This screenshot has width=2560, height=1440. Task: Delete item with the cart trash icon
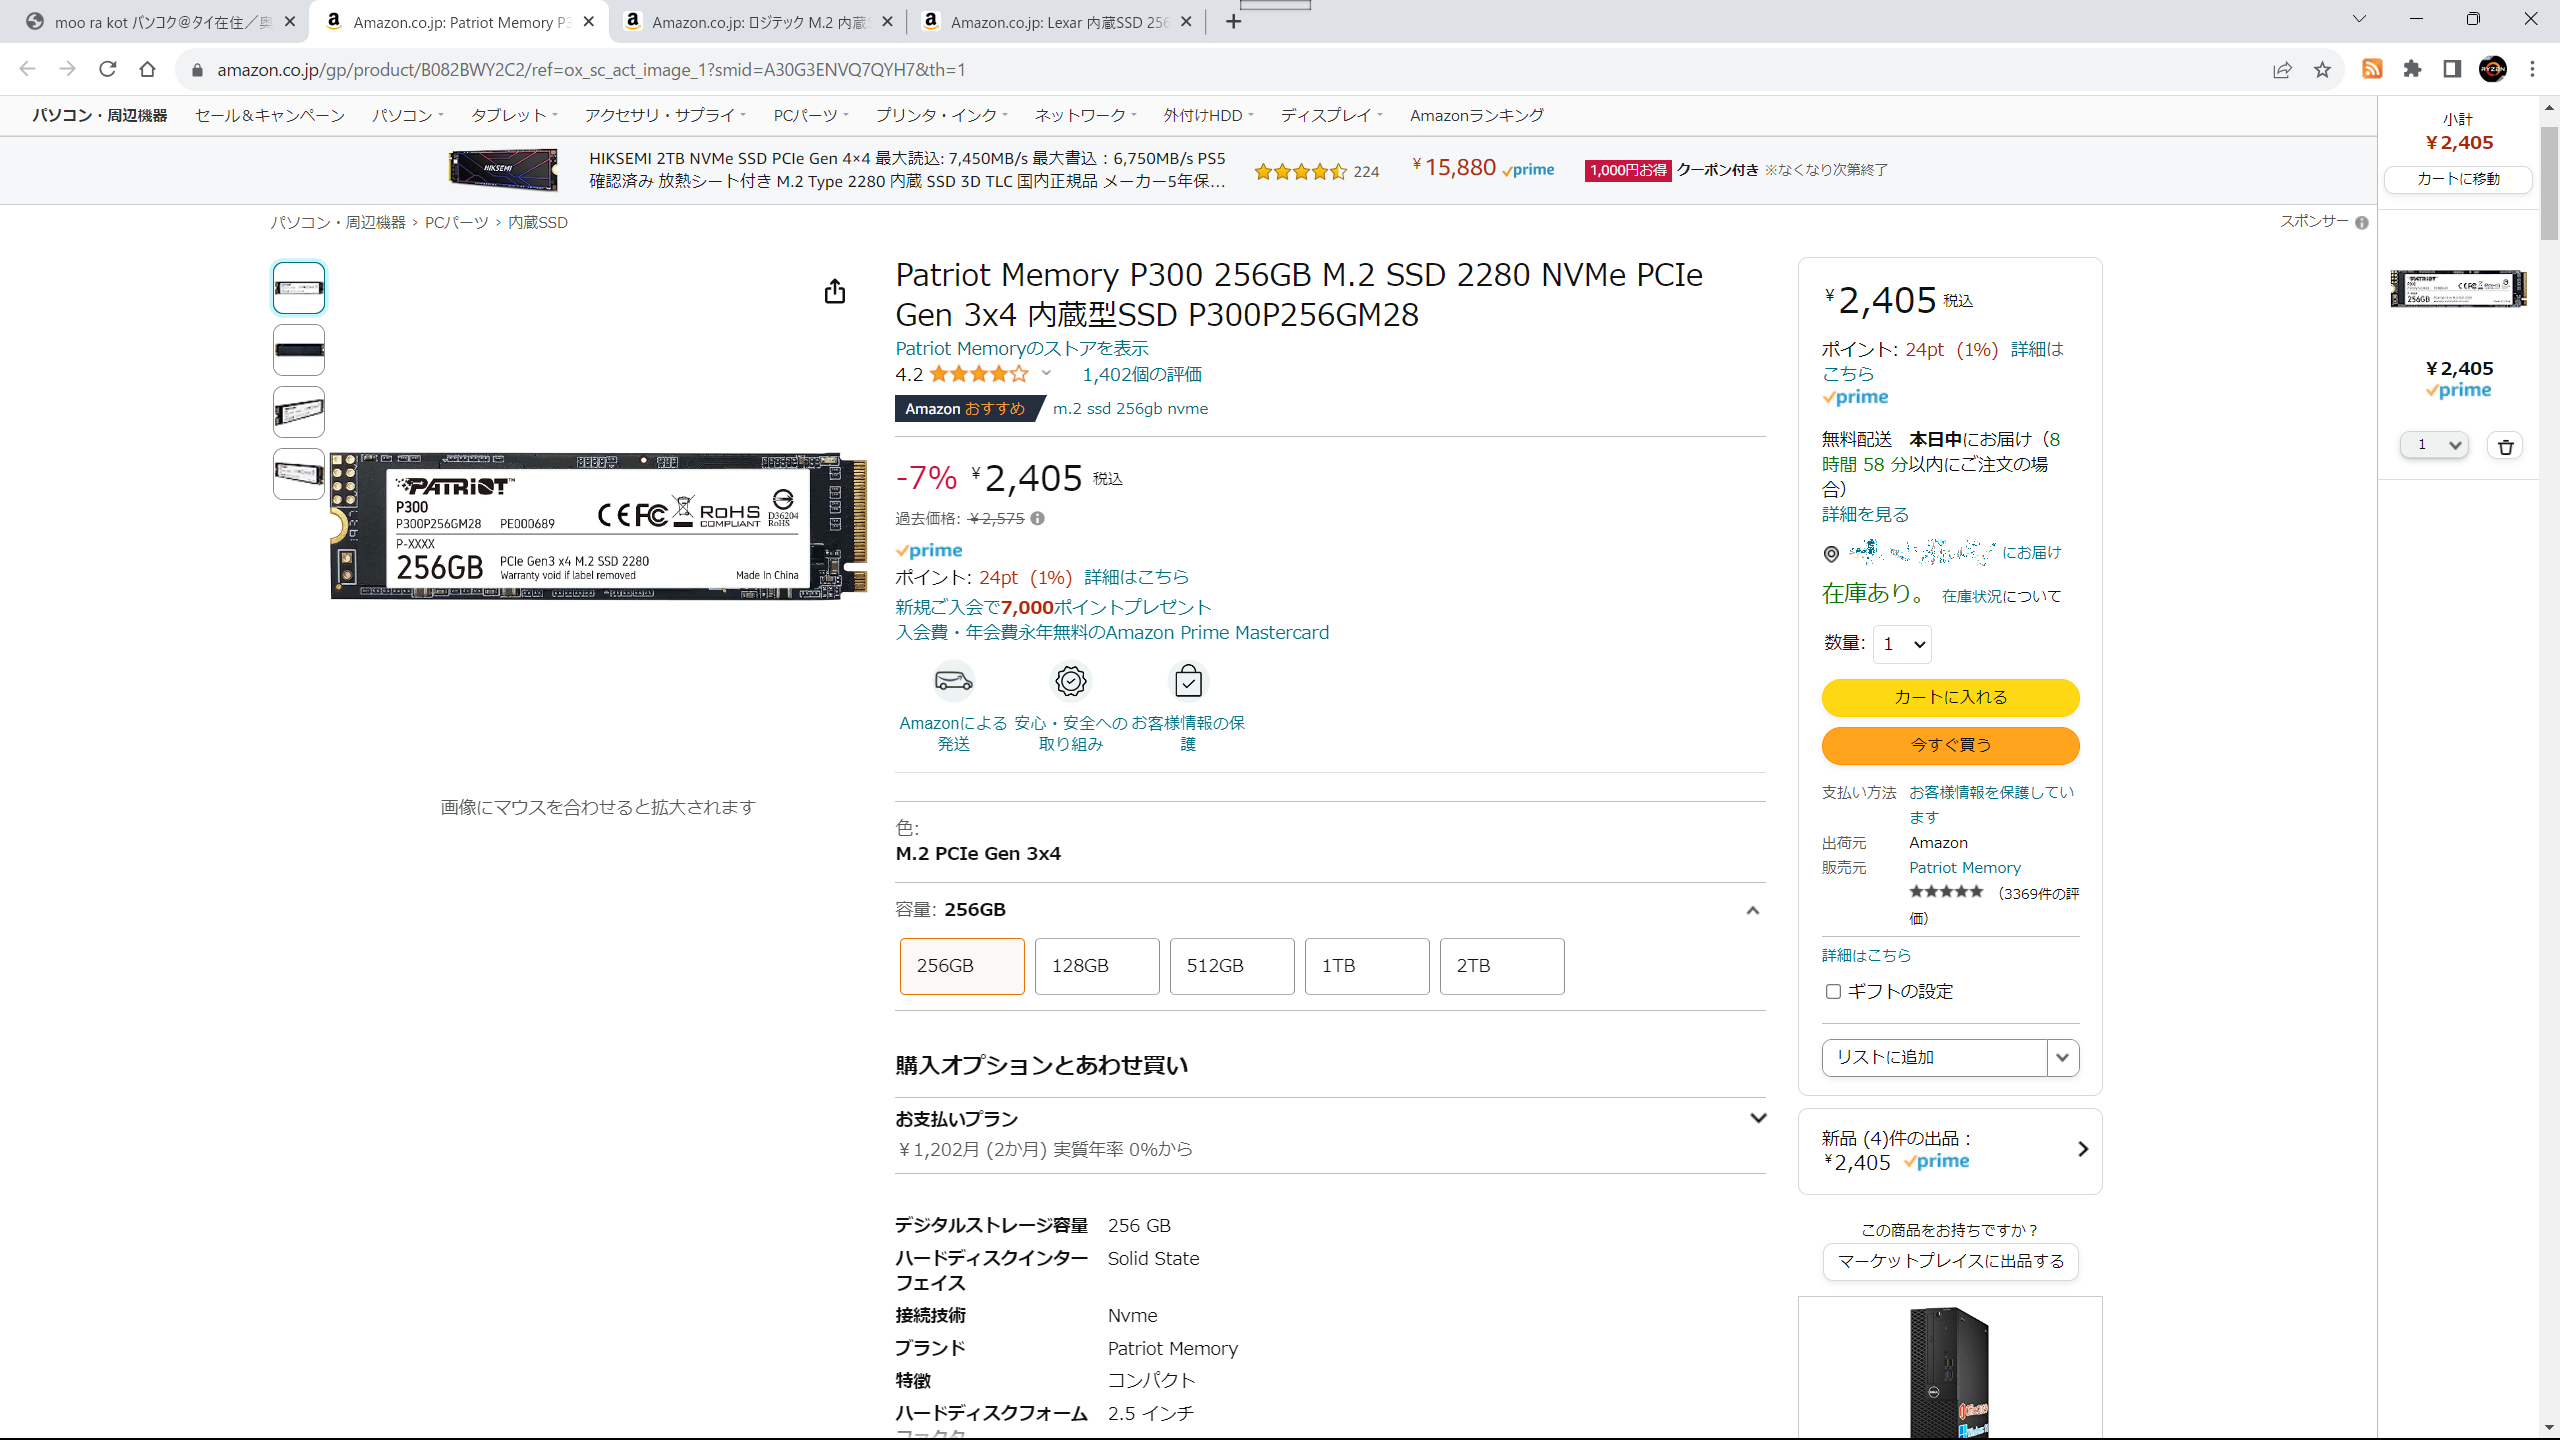[x=2506, y=446]
